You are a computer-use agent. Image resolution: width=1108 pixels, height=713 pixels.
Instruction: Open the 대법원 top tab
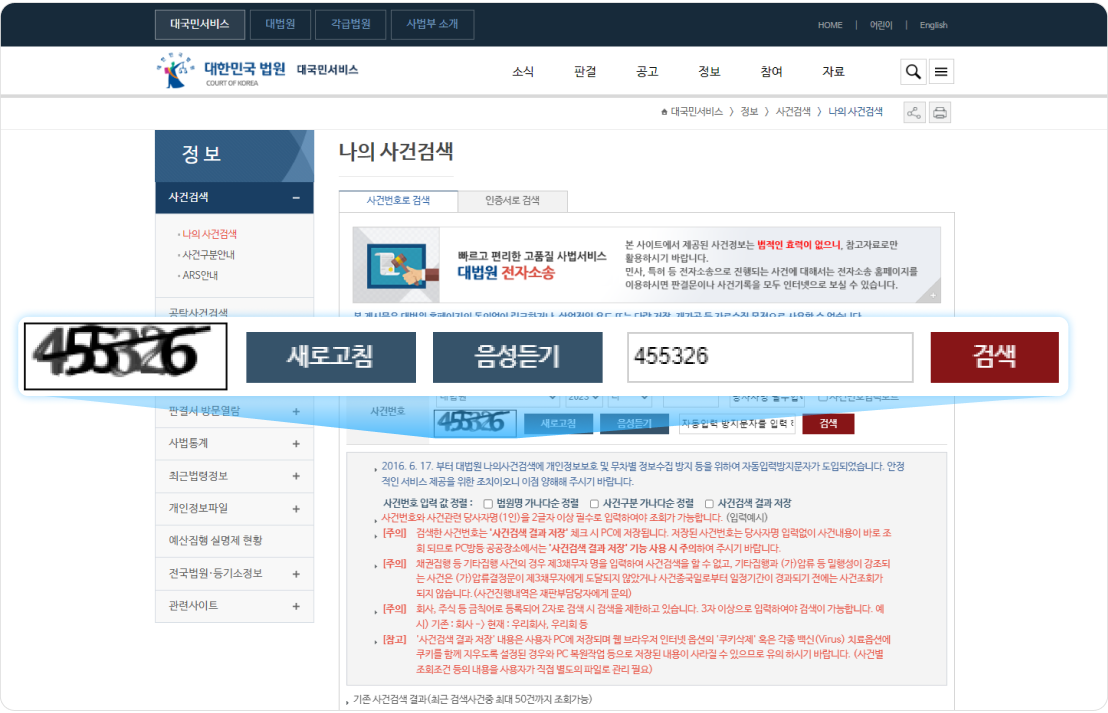281,24
